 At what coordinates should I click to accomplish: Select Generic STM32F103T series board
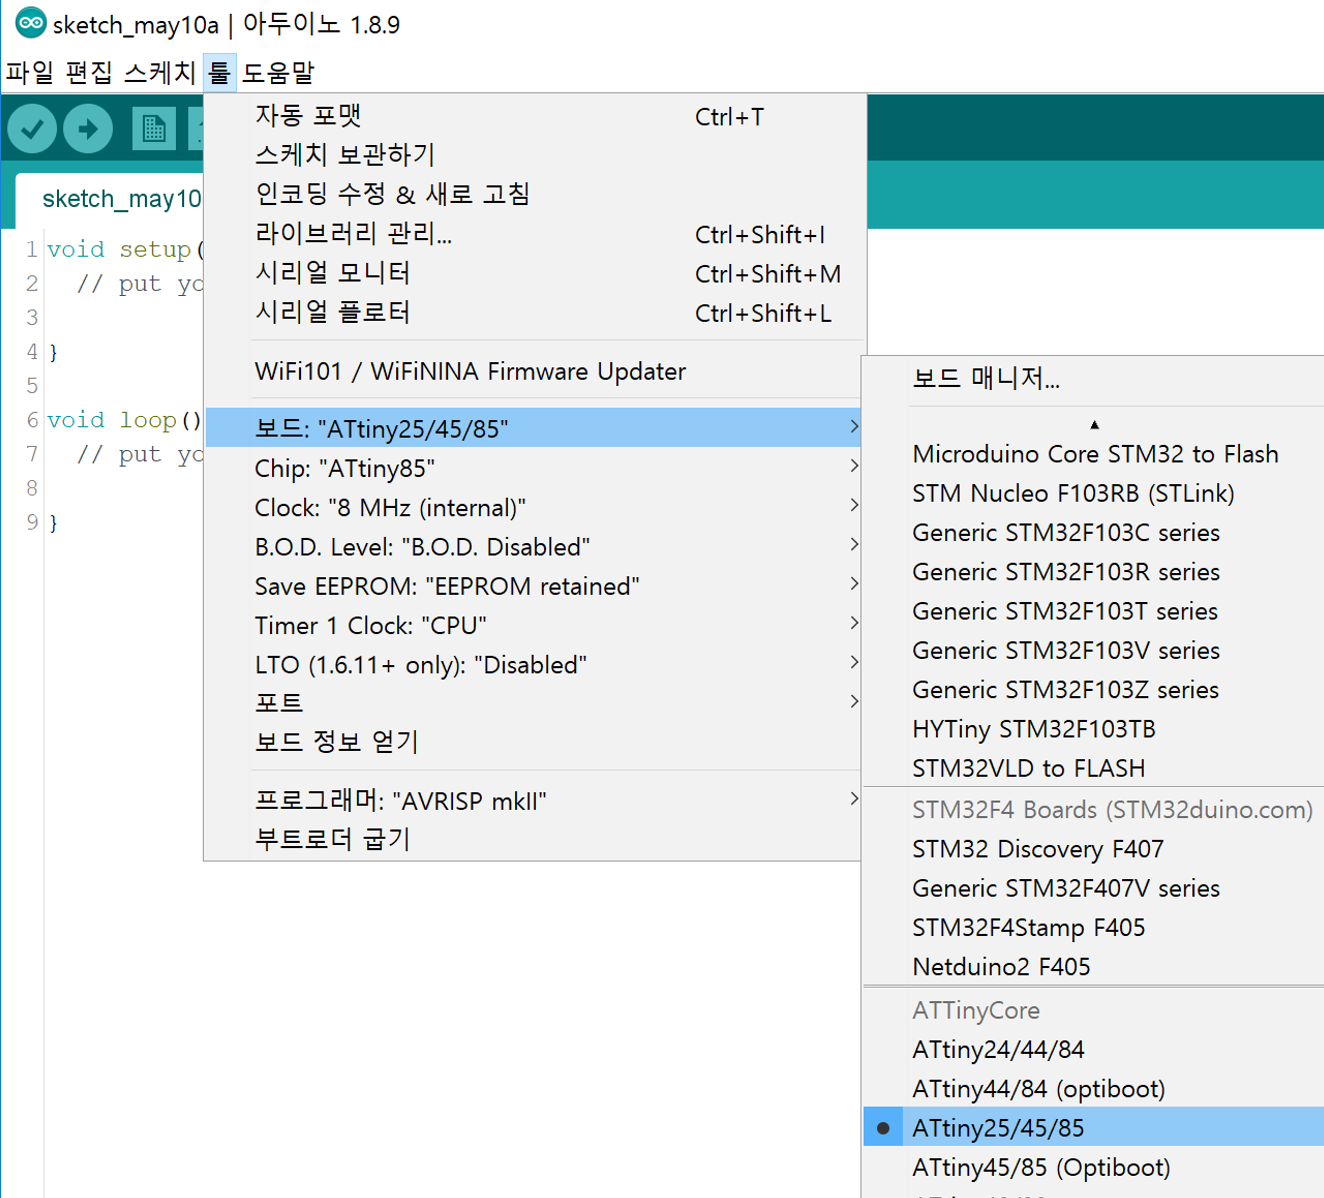click(1093, 611)
